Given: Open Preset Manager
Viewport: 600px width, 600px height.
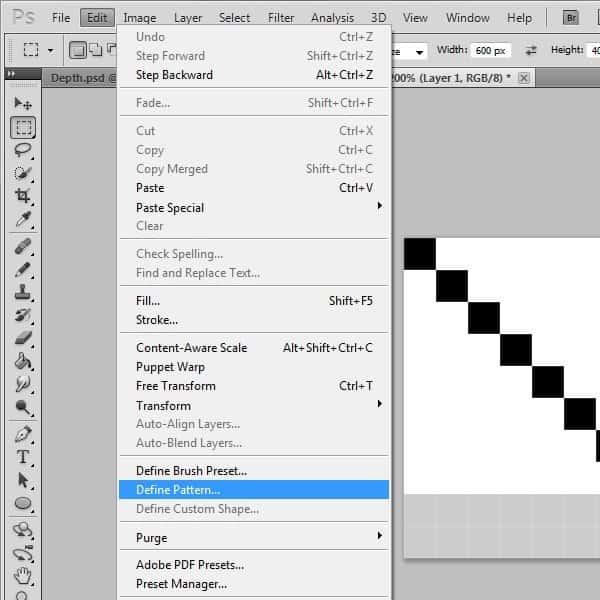Looking at the screenshot, I should coord(254,584).
